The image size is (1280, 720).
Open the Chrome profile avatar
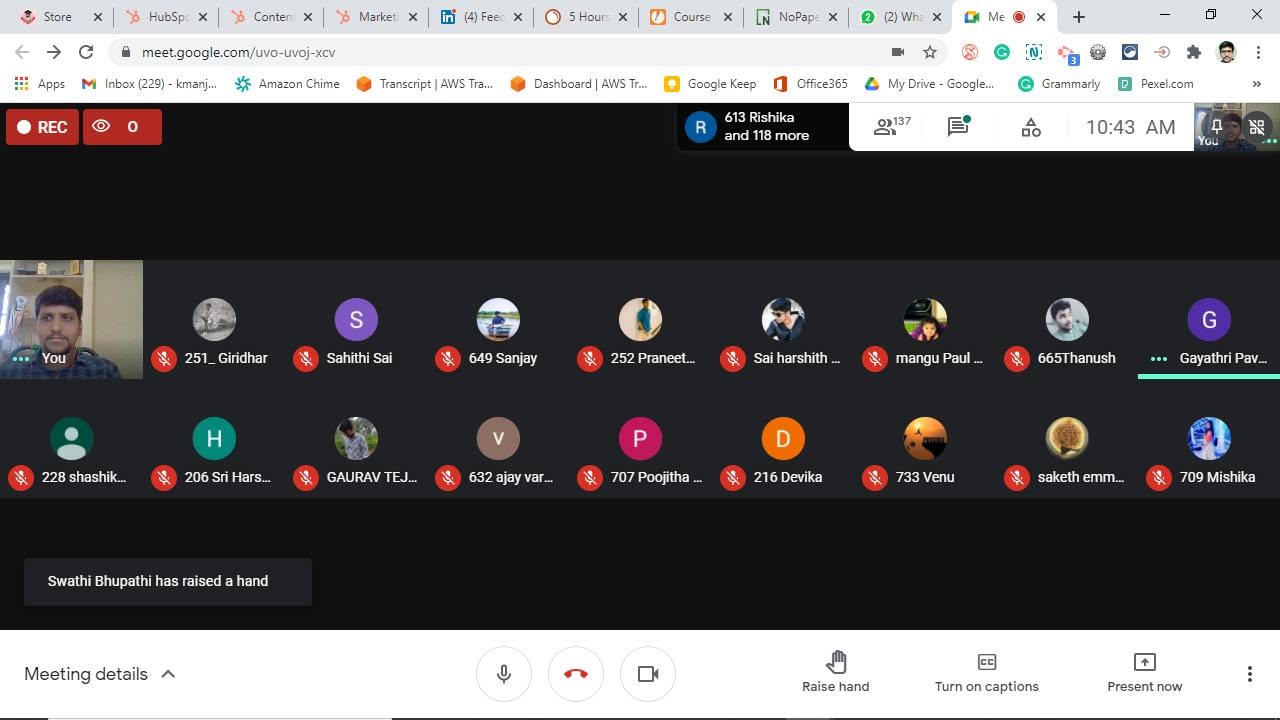(1227, 52)
